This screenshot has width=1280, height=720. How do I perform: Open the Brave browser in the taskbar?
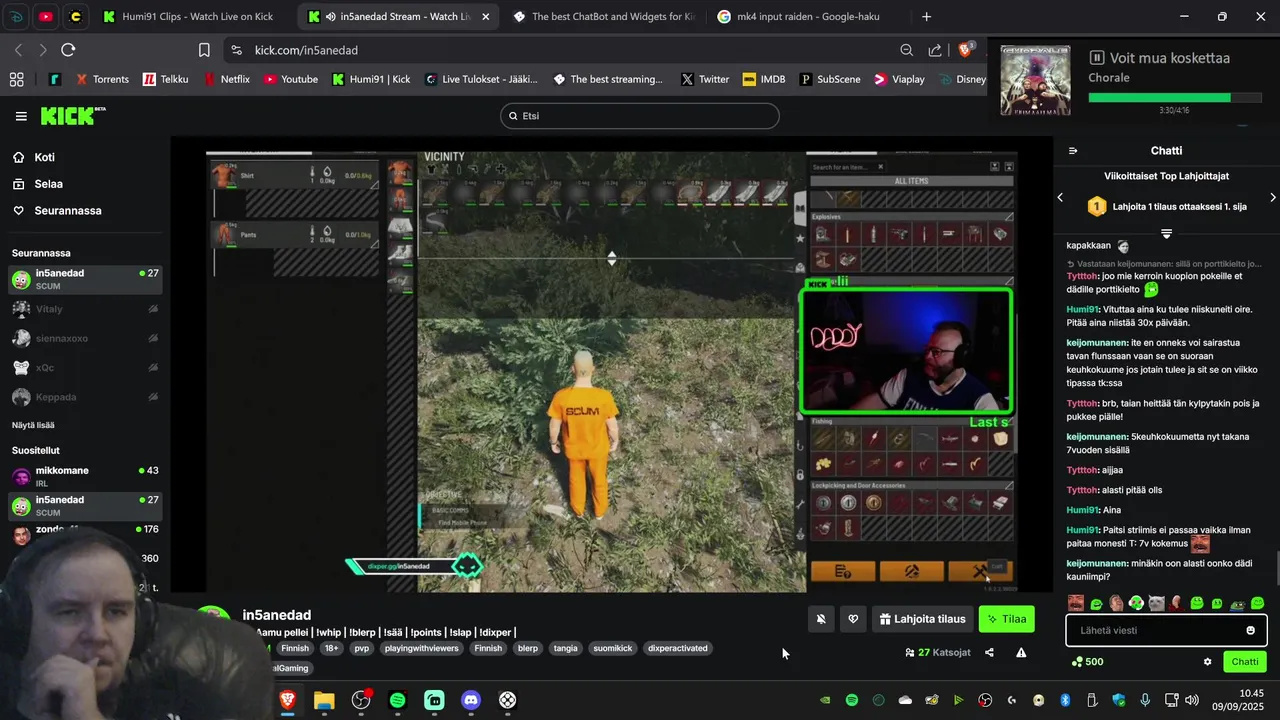288,700
